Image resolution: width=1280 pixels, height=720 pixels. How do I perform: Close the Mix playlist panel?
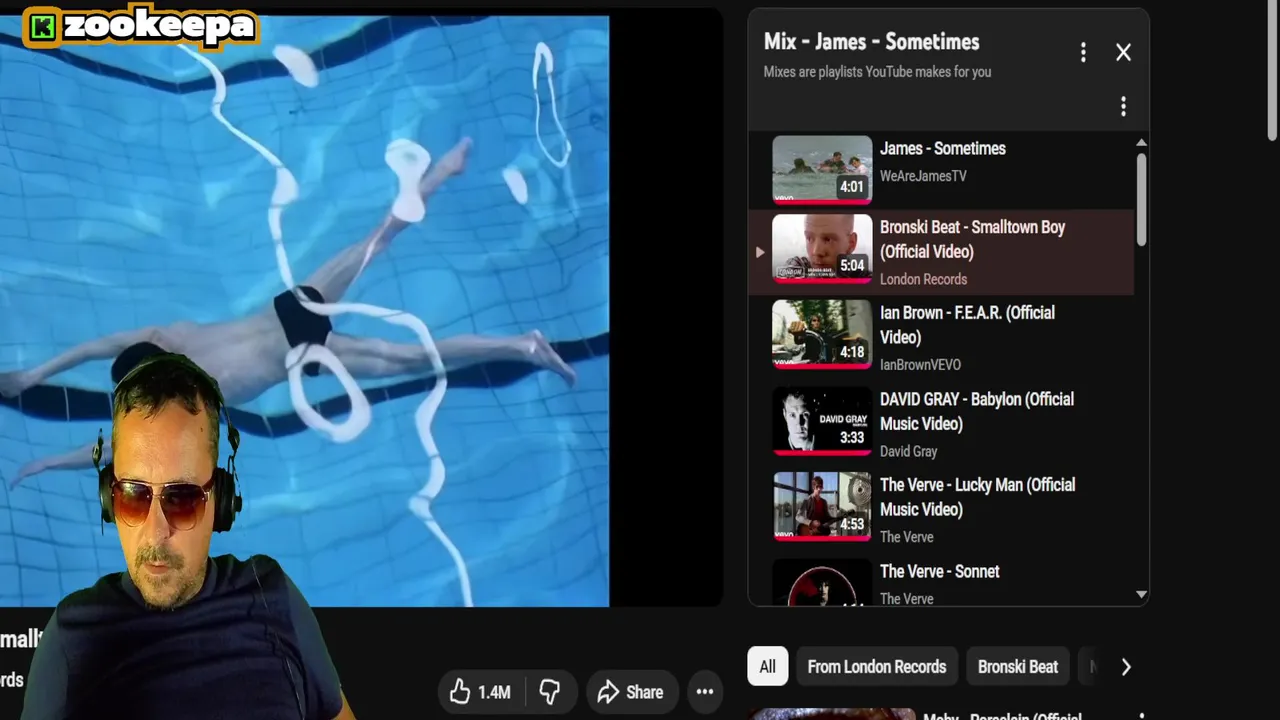click(1123, 52)
